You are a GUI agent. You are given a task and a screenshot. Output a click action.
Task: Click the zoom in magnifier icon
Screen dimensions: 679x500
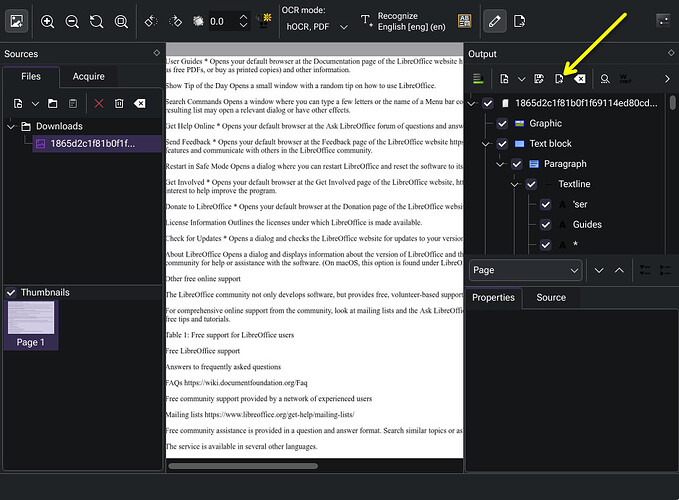[x=47, y=21]
